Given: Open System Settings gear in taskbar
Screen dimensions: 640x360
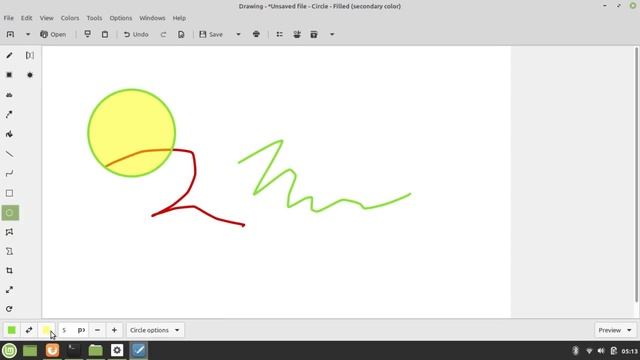Looking at the screenshot, I should click(117, 350).
